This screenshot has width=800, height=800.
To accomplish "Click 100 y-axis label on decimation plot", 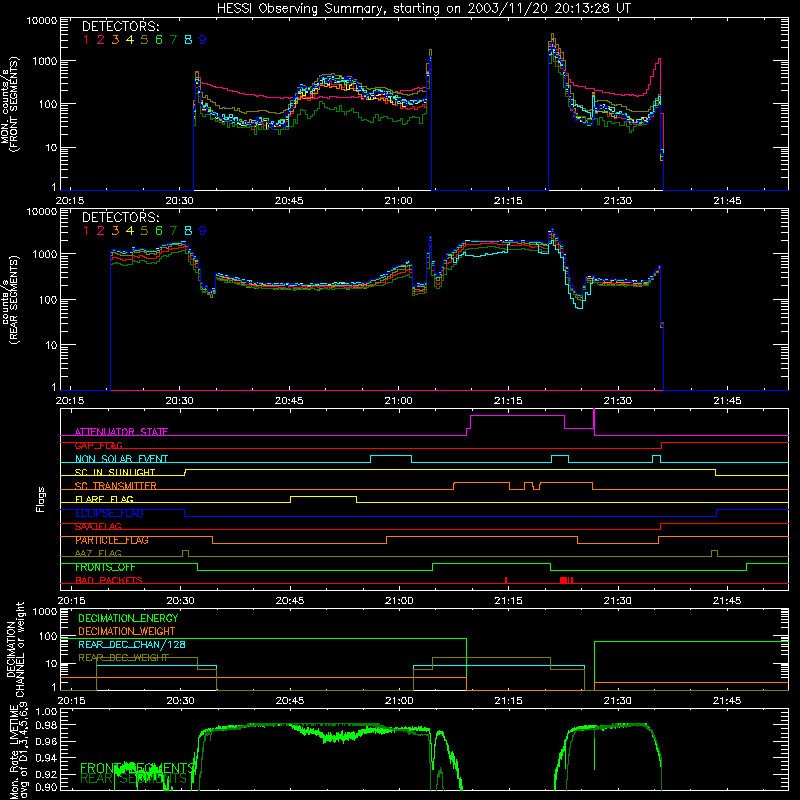I will (48, 636).
